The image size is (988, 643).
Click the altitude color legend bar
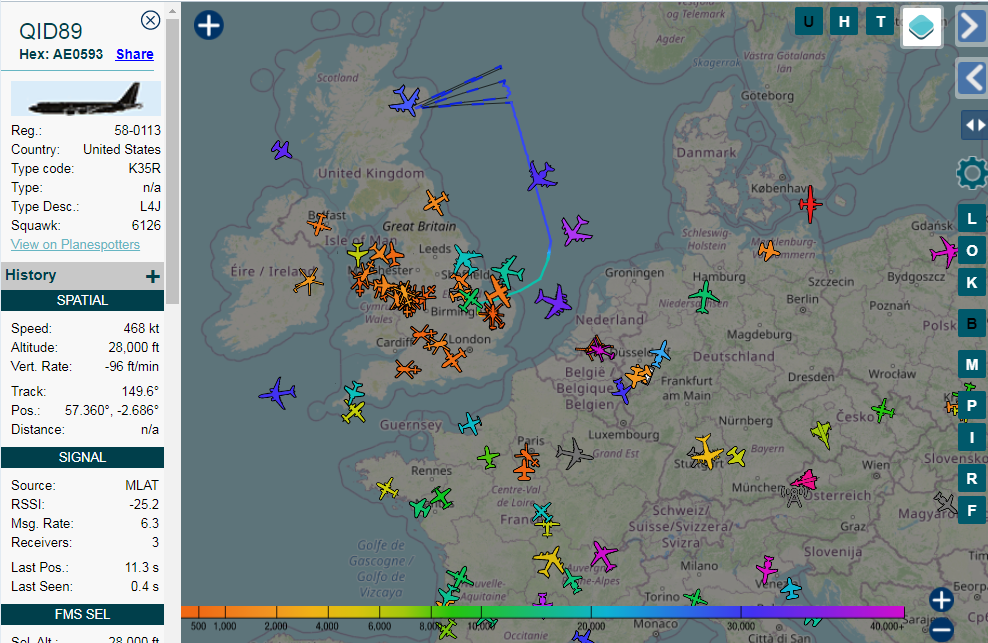[x=543, y=611]
